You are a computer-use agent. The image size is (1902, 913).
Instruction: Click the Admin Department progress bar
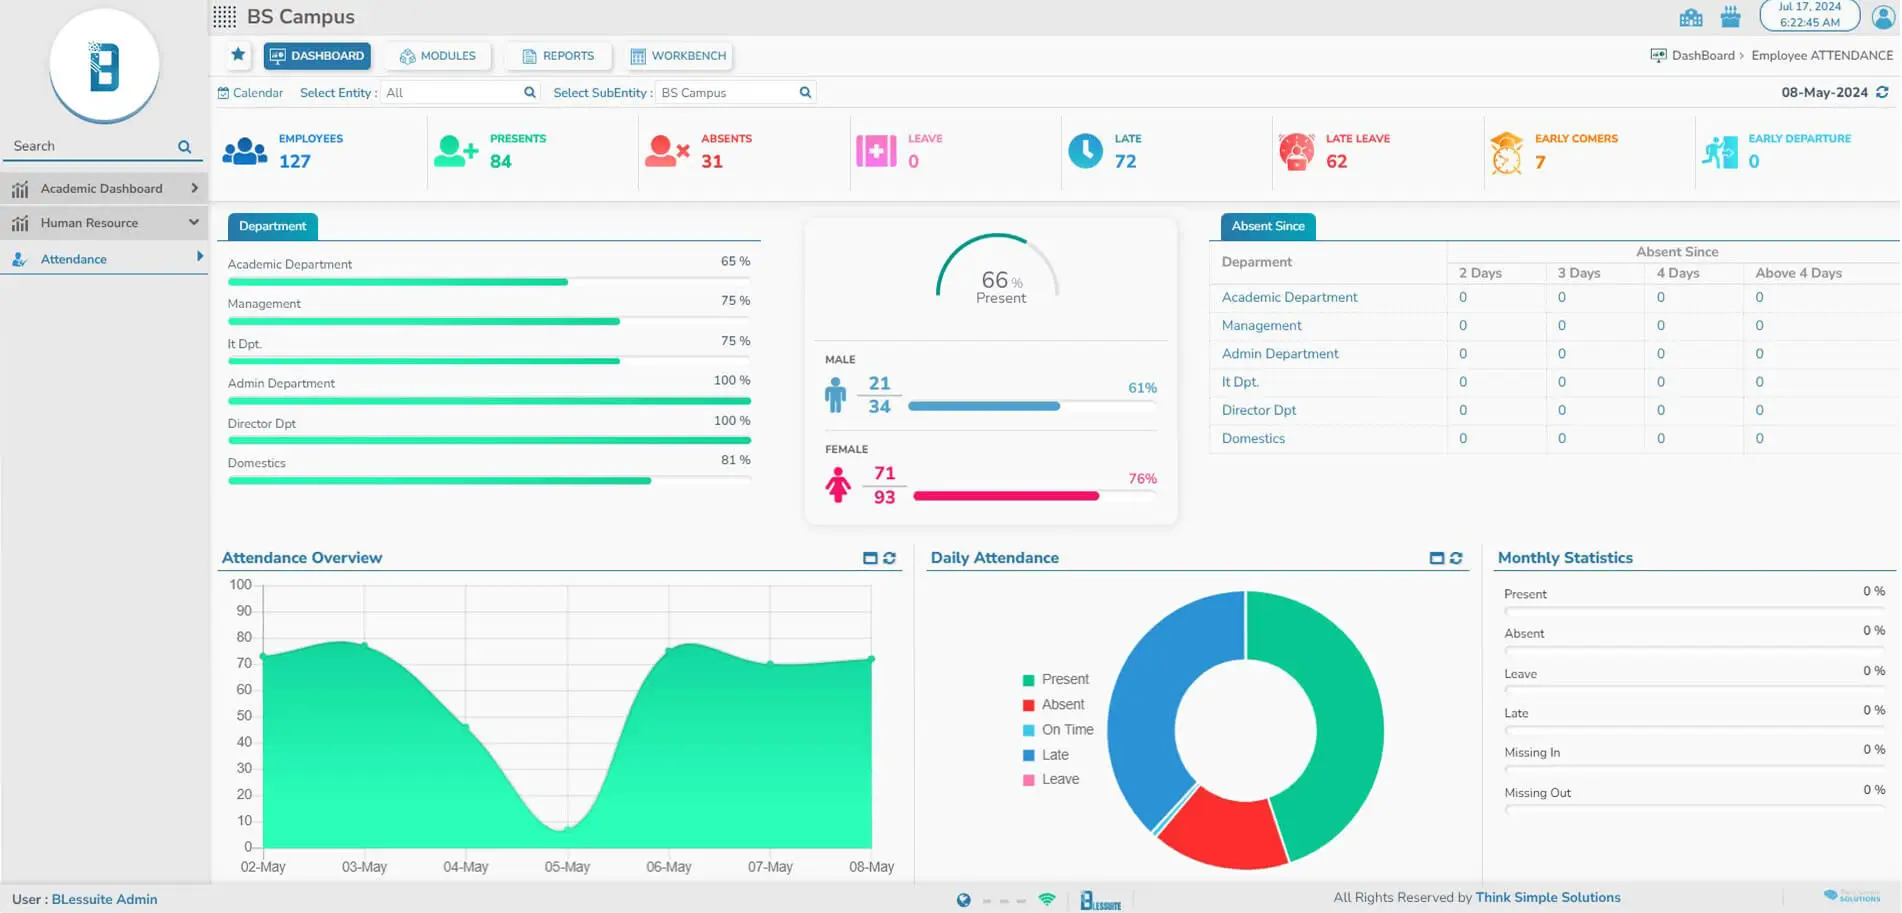pos(489,401)
